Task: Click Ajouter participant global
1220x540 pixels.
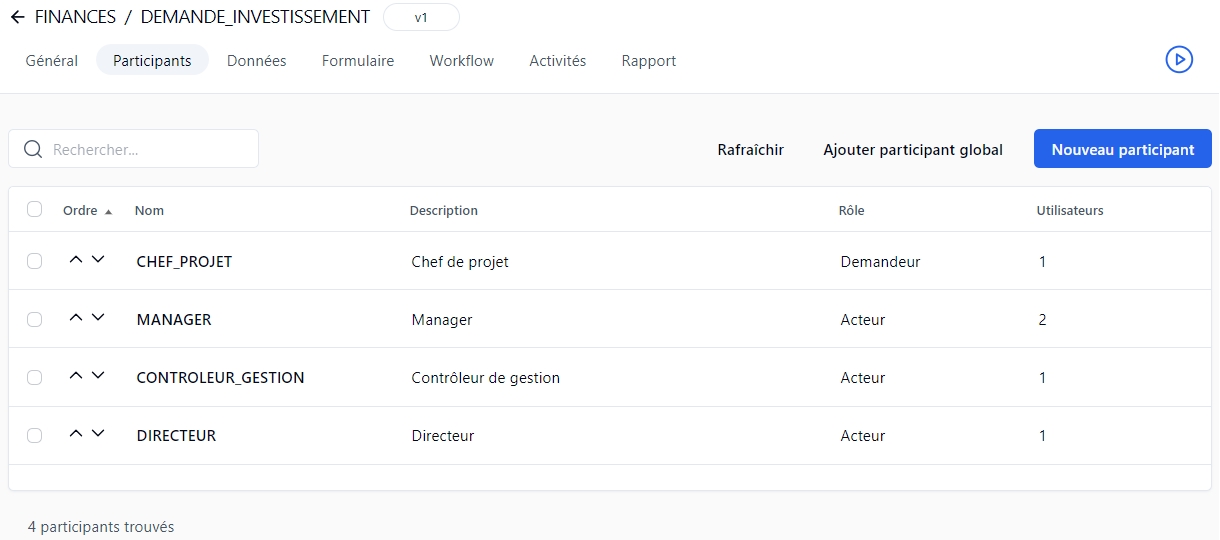Action: click(912, 150)
